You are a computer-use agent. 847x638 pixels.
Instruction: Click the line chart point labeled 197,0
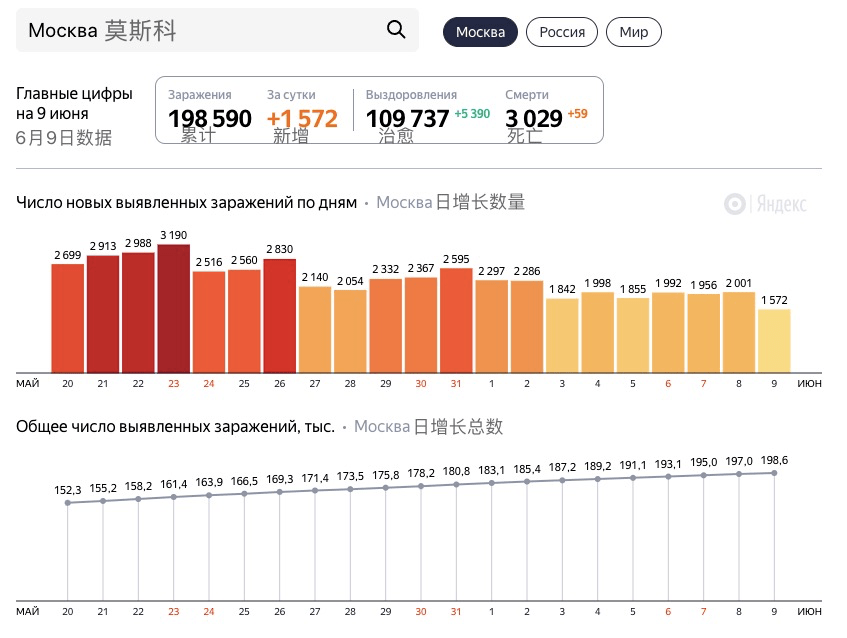[738, 474]
